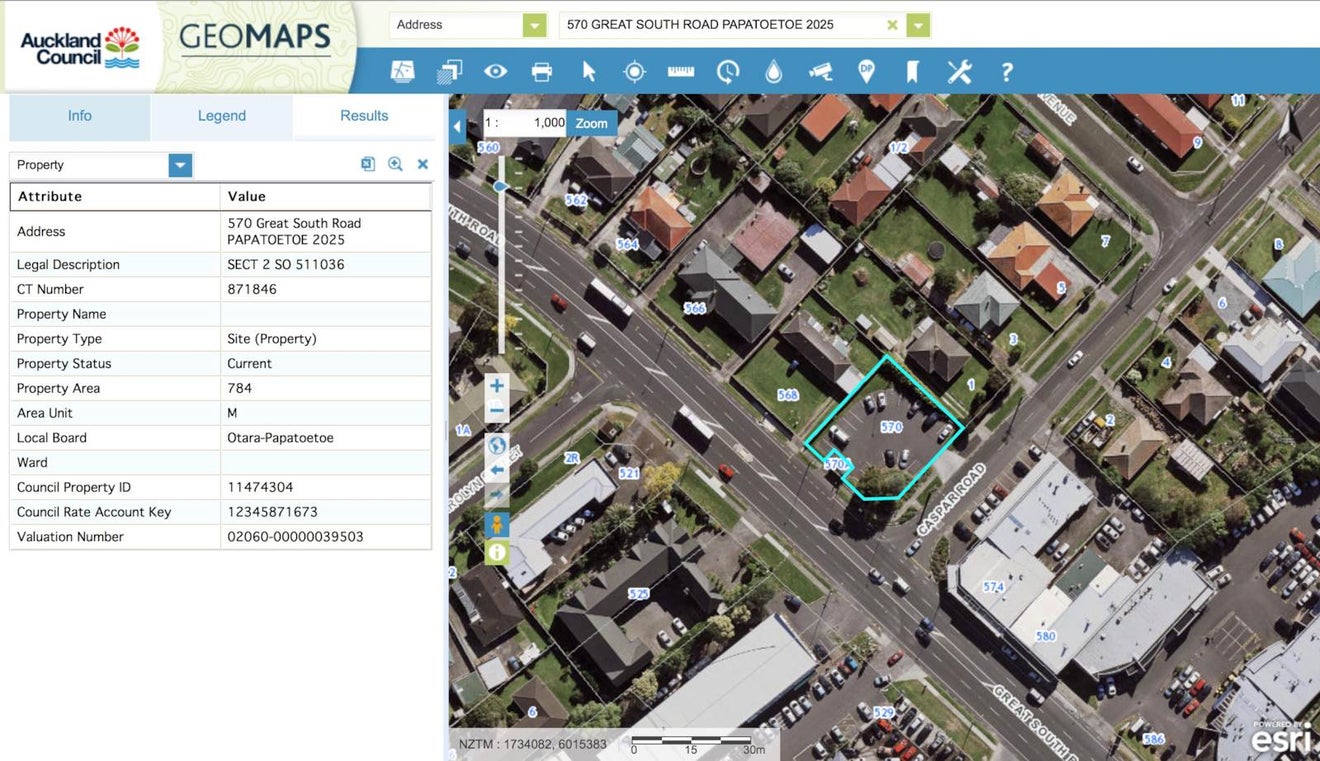Click the map scale input field
Screen dimensions: 1320x761
524,123
